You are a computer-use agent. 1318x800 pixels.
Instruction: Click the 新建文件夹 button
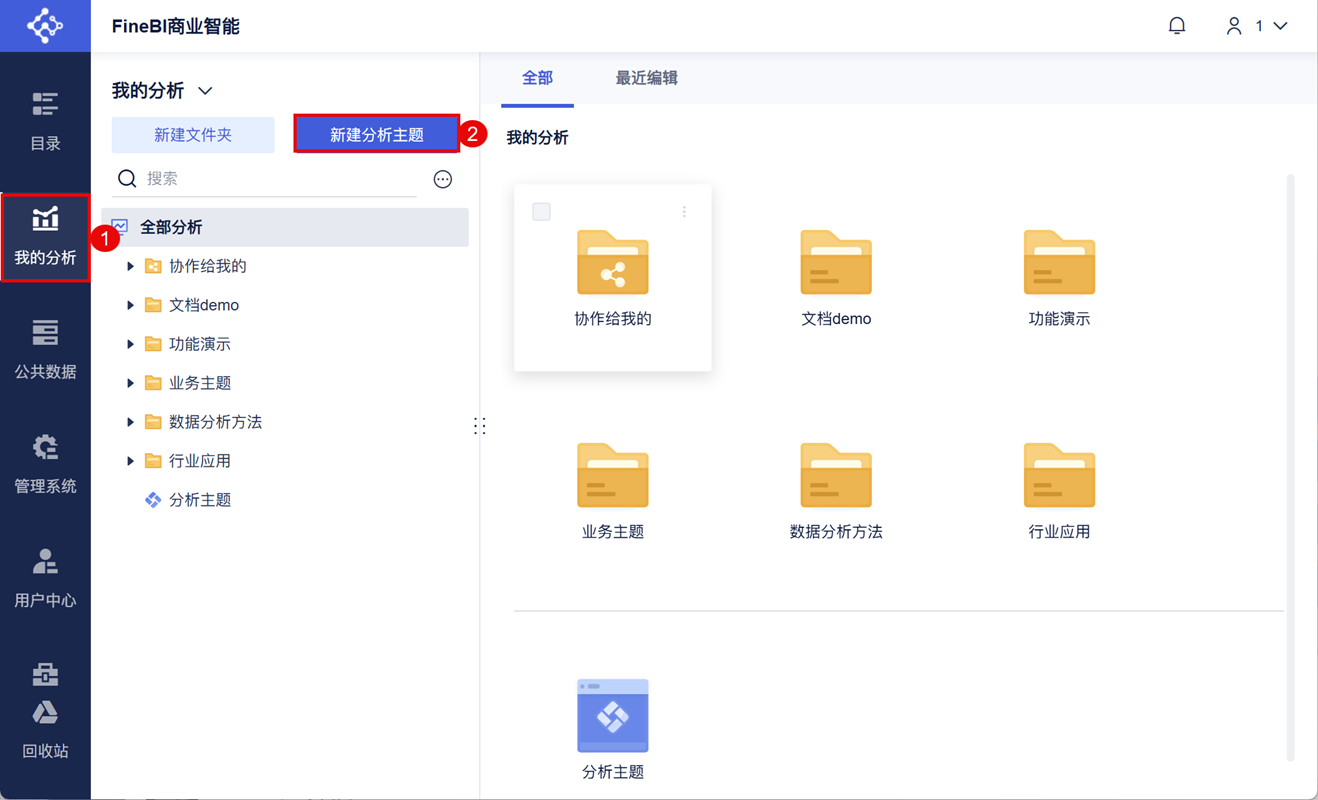coord(193,134)
